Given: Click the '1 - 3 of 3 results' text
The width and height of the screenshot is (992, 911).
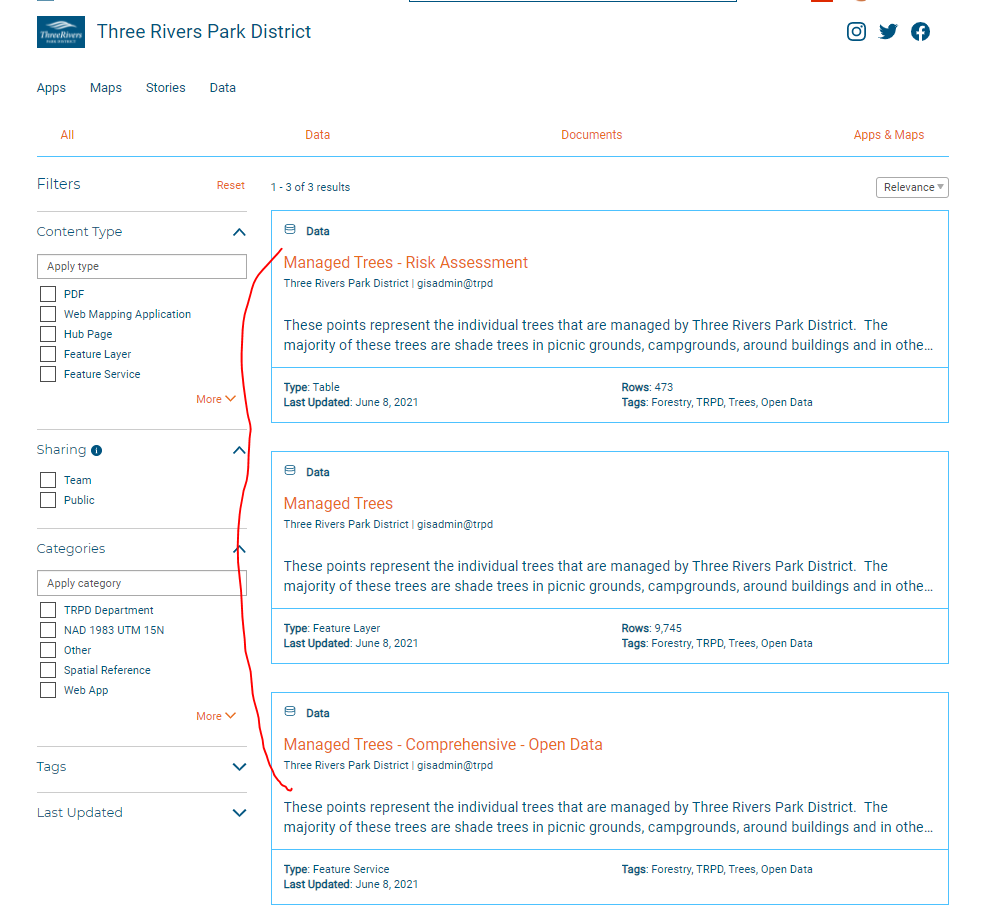Looking at the screenshot, I should pyautogui.click(x=310, y=187).
